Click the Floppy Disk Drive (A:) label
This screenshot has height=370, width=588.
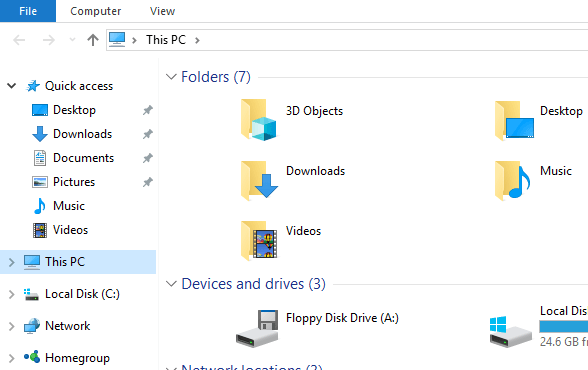coord(342,318)
